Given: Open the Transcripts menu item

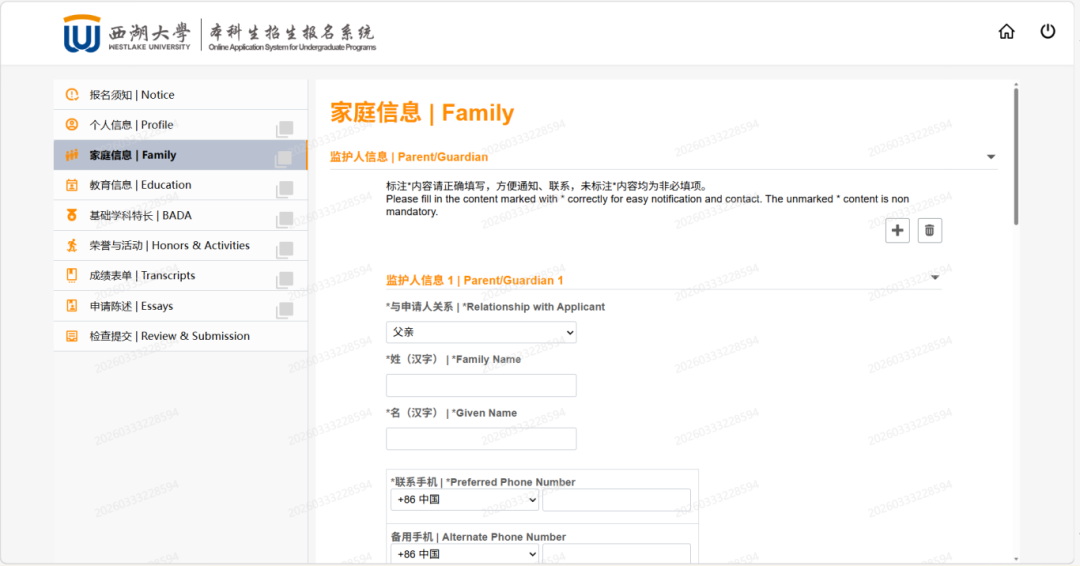Looking at the screenshot, I should [180, 275].
